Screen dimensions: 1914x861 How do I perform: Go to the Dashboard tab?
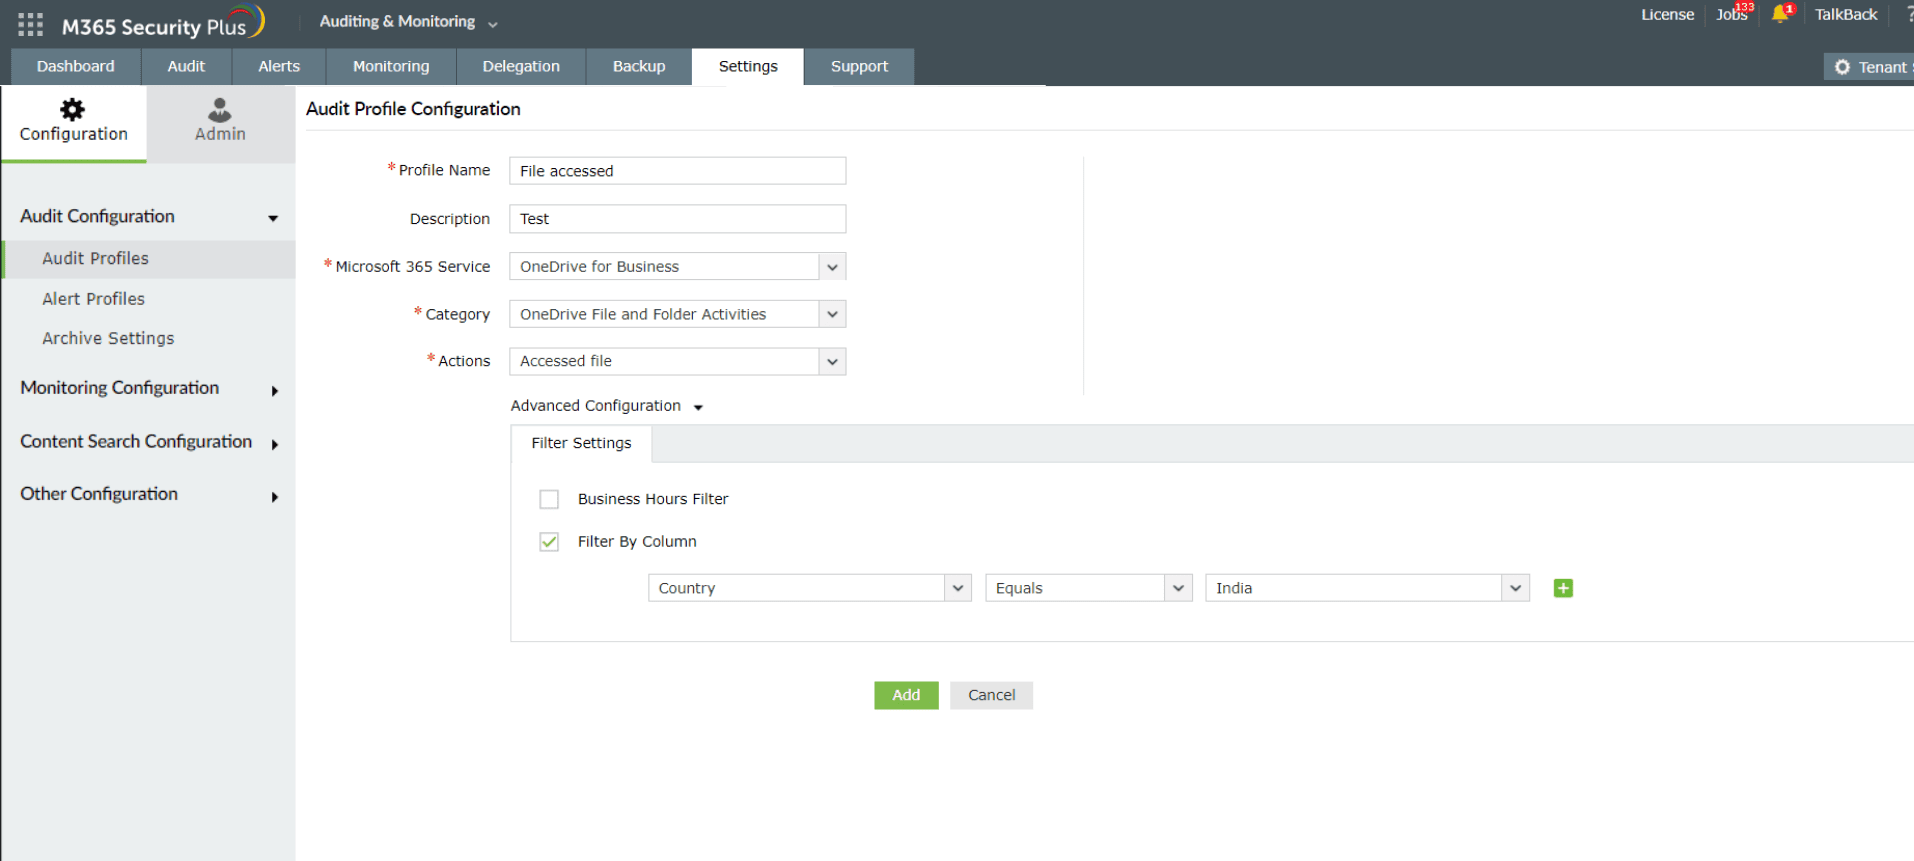[76, 67]
